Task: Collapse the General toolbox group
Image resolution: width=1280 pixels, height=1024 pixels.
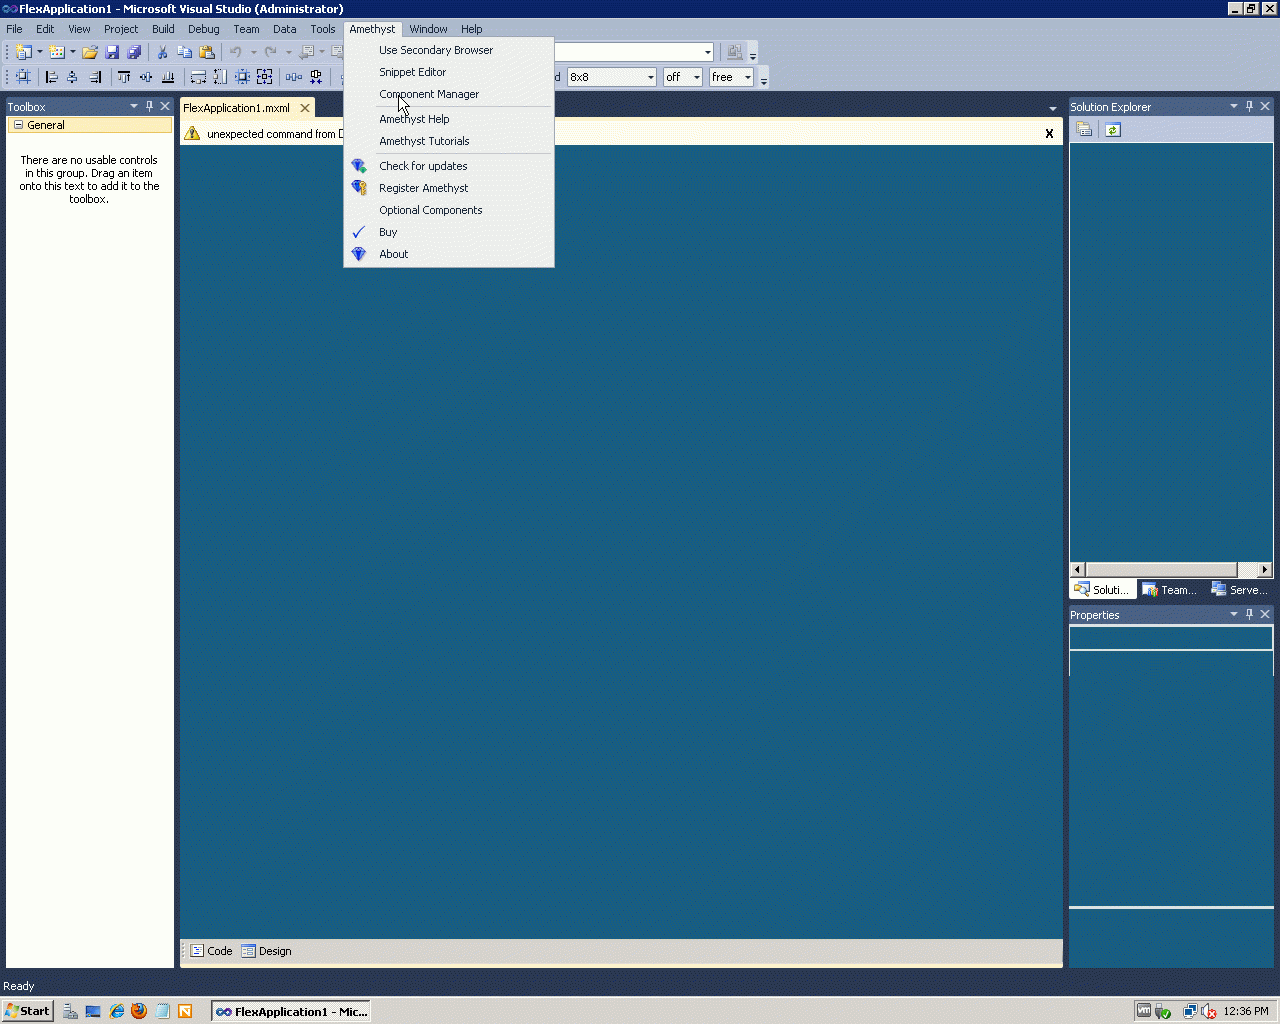Action: point(18,125)
